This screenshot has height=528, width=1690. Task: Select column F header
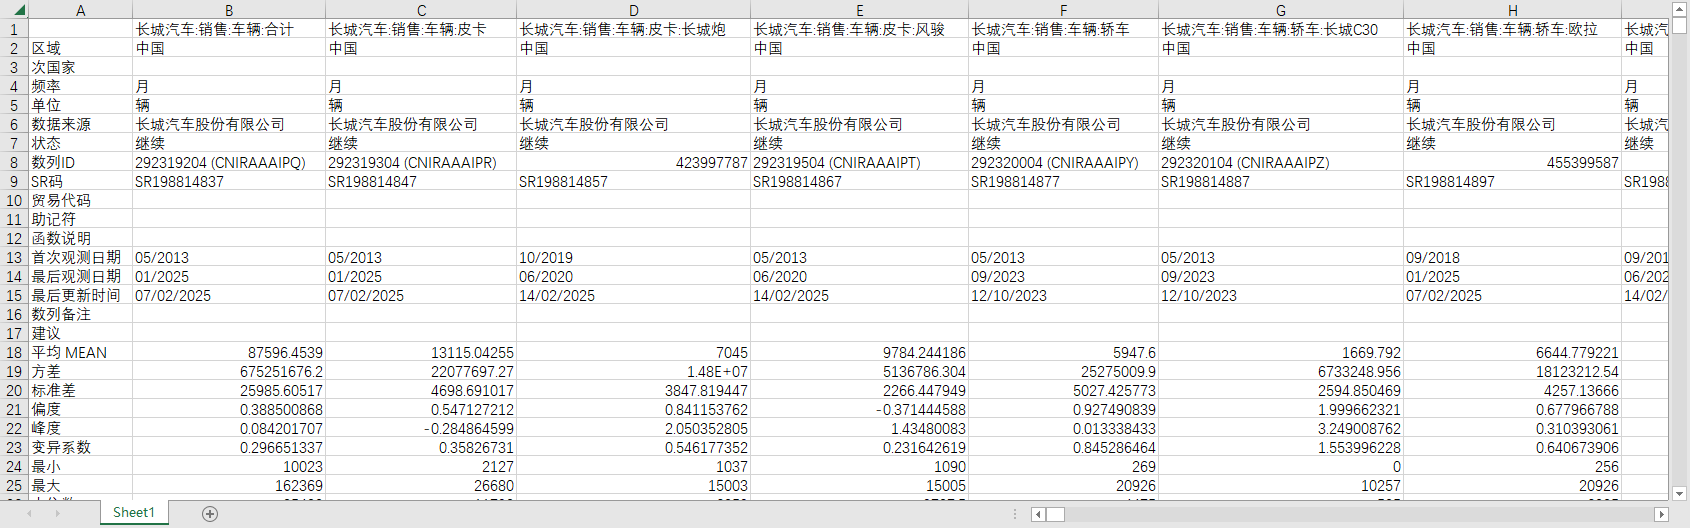pyautogui.click(x=1063, y=10)
